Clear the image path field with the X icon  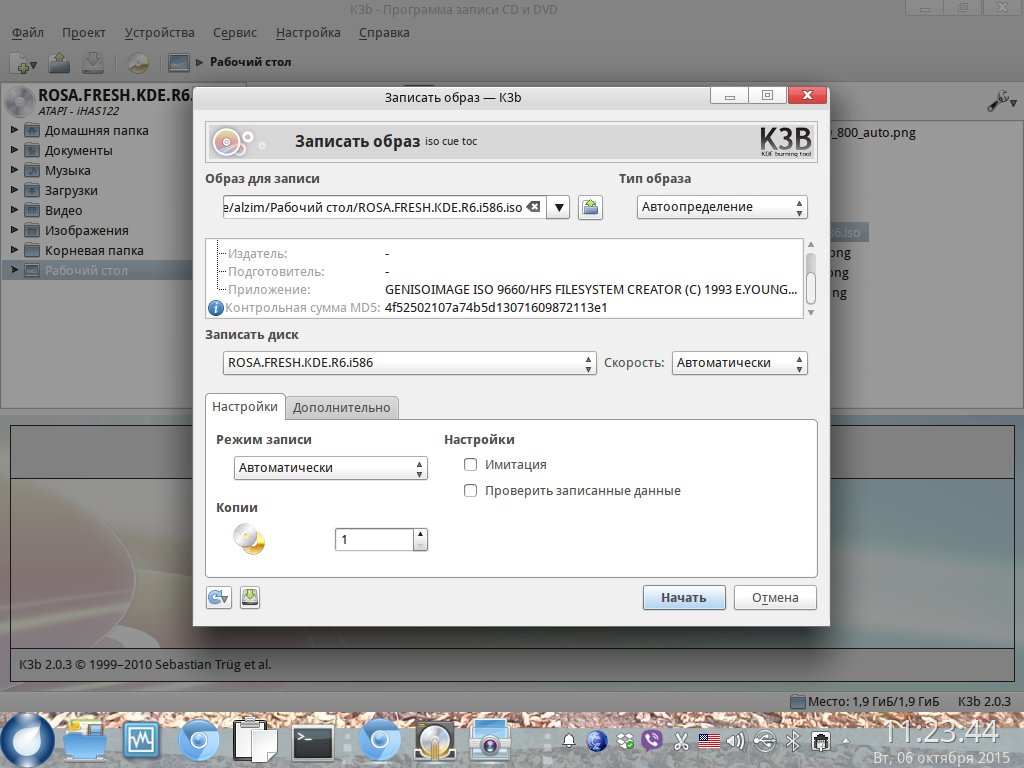[534, 207]
